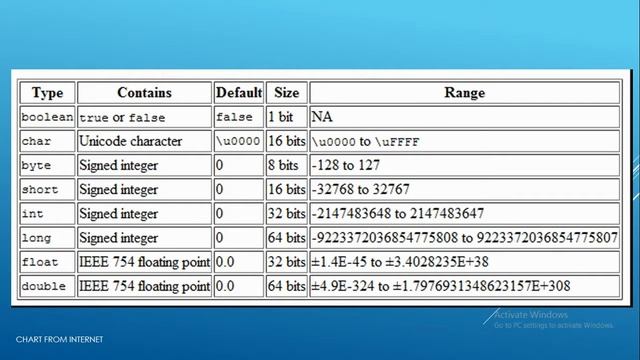The height and width of the screenshot is (360, 640).
Task: Click 'Signed integer' in the int row
Action: tap(144, 213)
